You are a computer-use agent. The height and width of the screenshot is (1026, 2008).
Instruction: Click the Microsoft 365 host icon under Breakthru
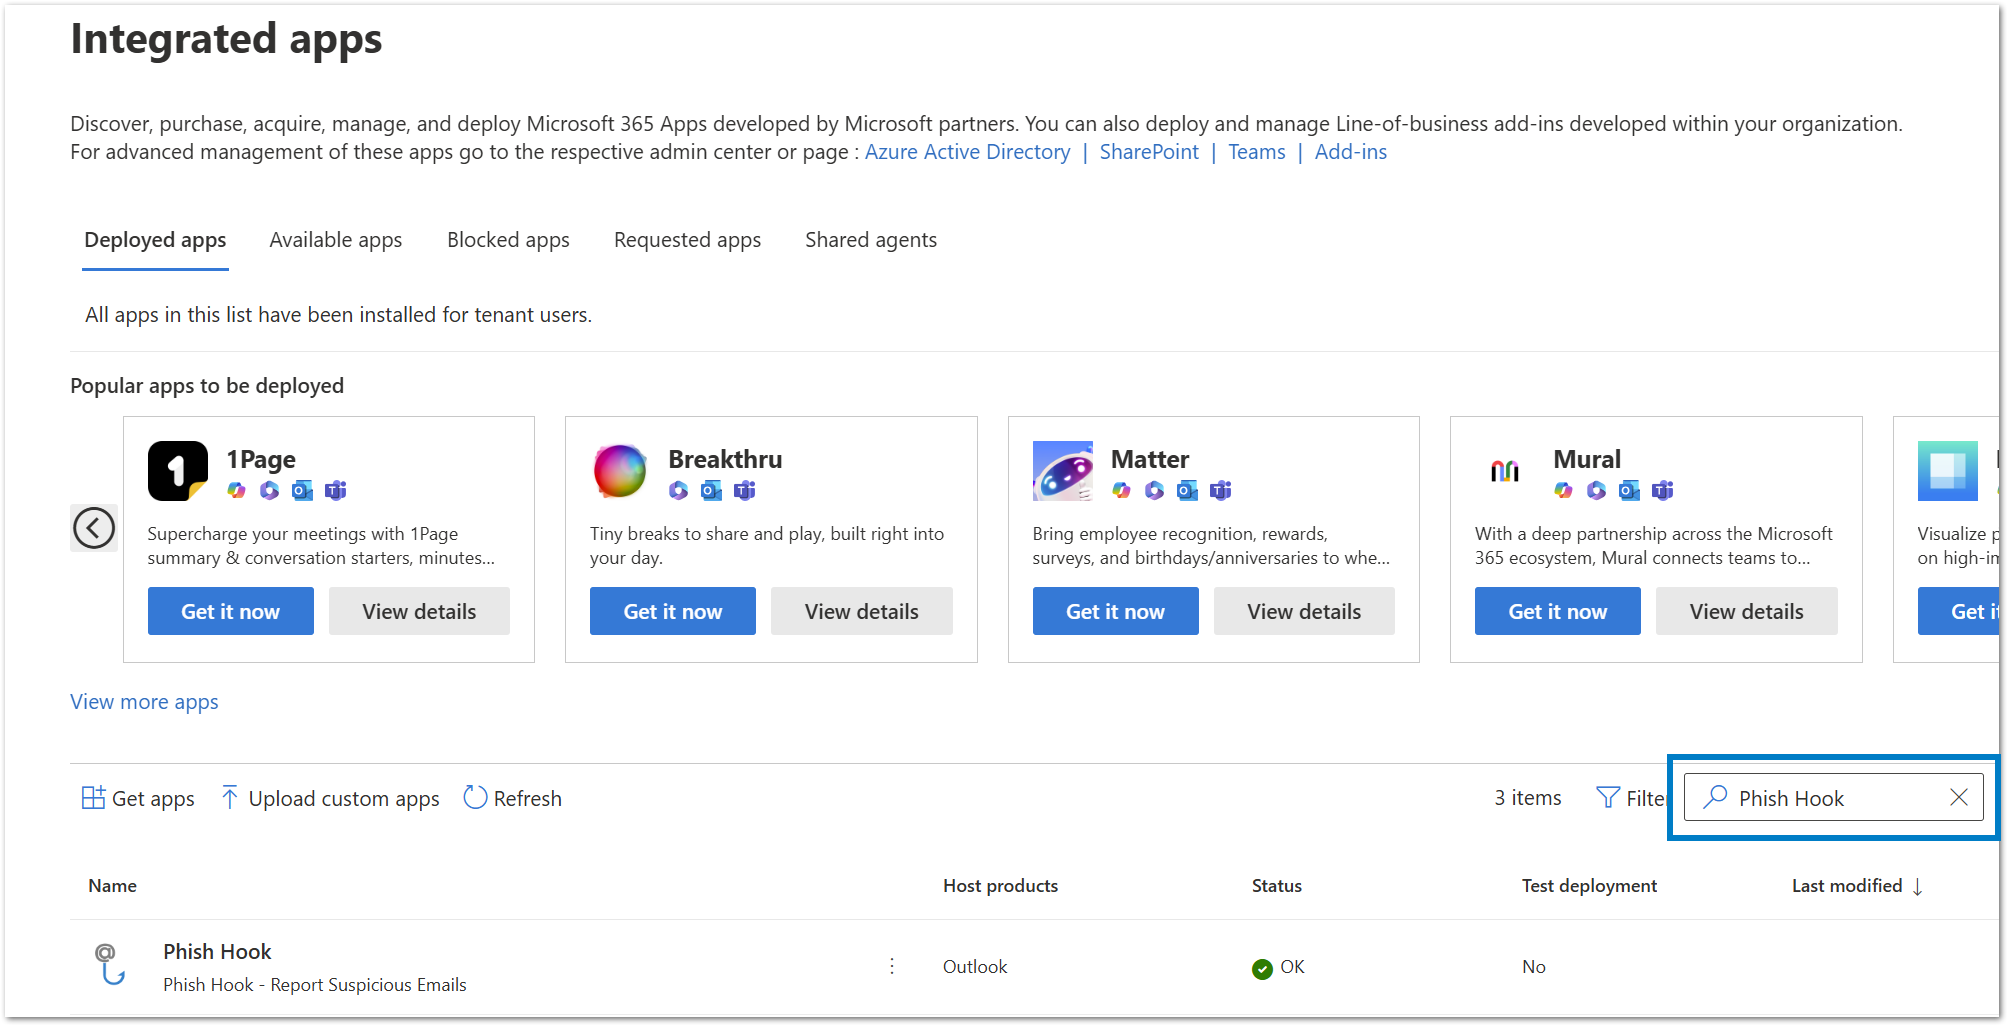pyautogui.click(x=678, y=490)
